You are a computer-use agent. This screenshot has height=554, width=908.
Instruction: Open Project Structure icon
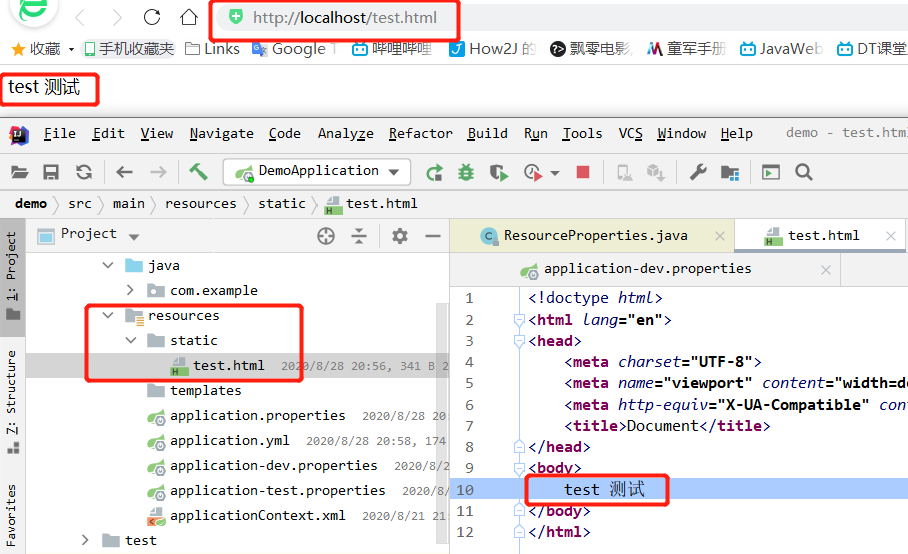(x=730, y=172)
